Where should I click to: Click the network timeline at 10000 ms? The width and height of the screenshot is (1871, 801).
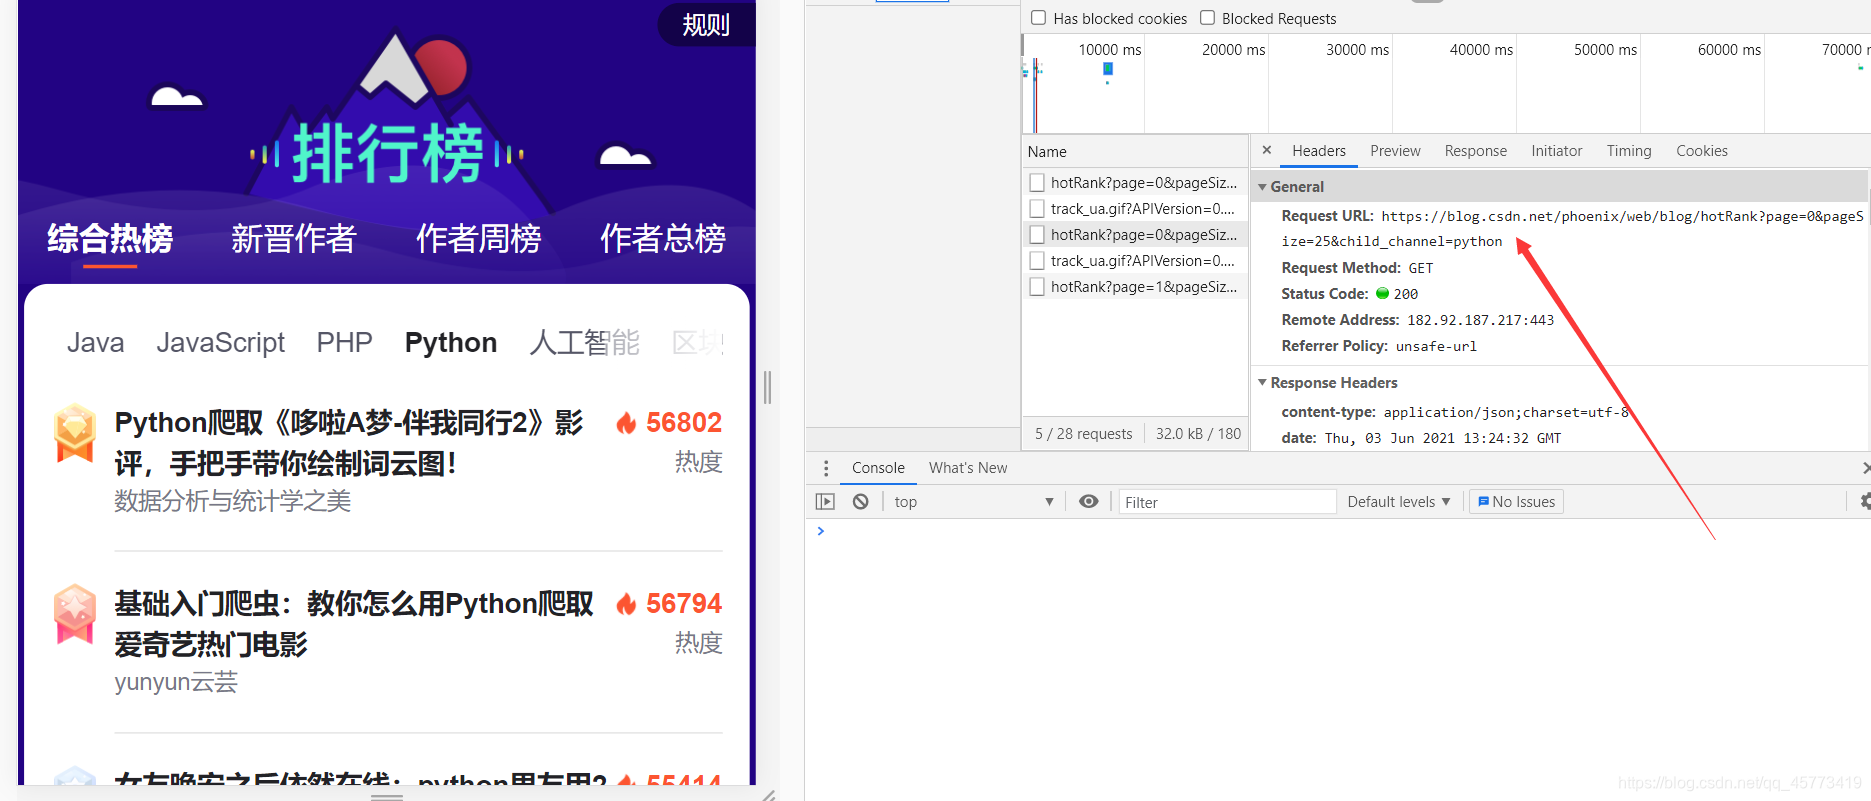point(1110,50)
